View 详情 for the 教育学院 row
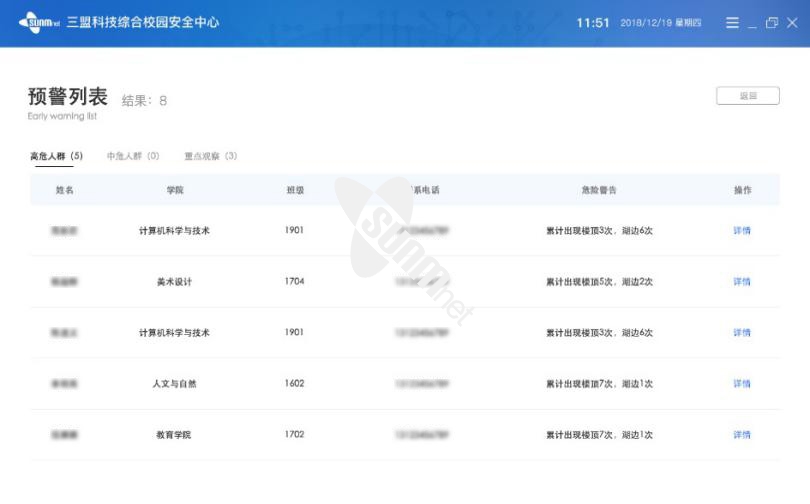810x504 pixels. 741,435
